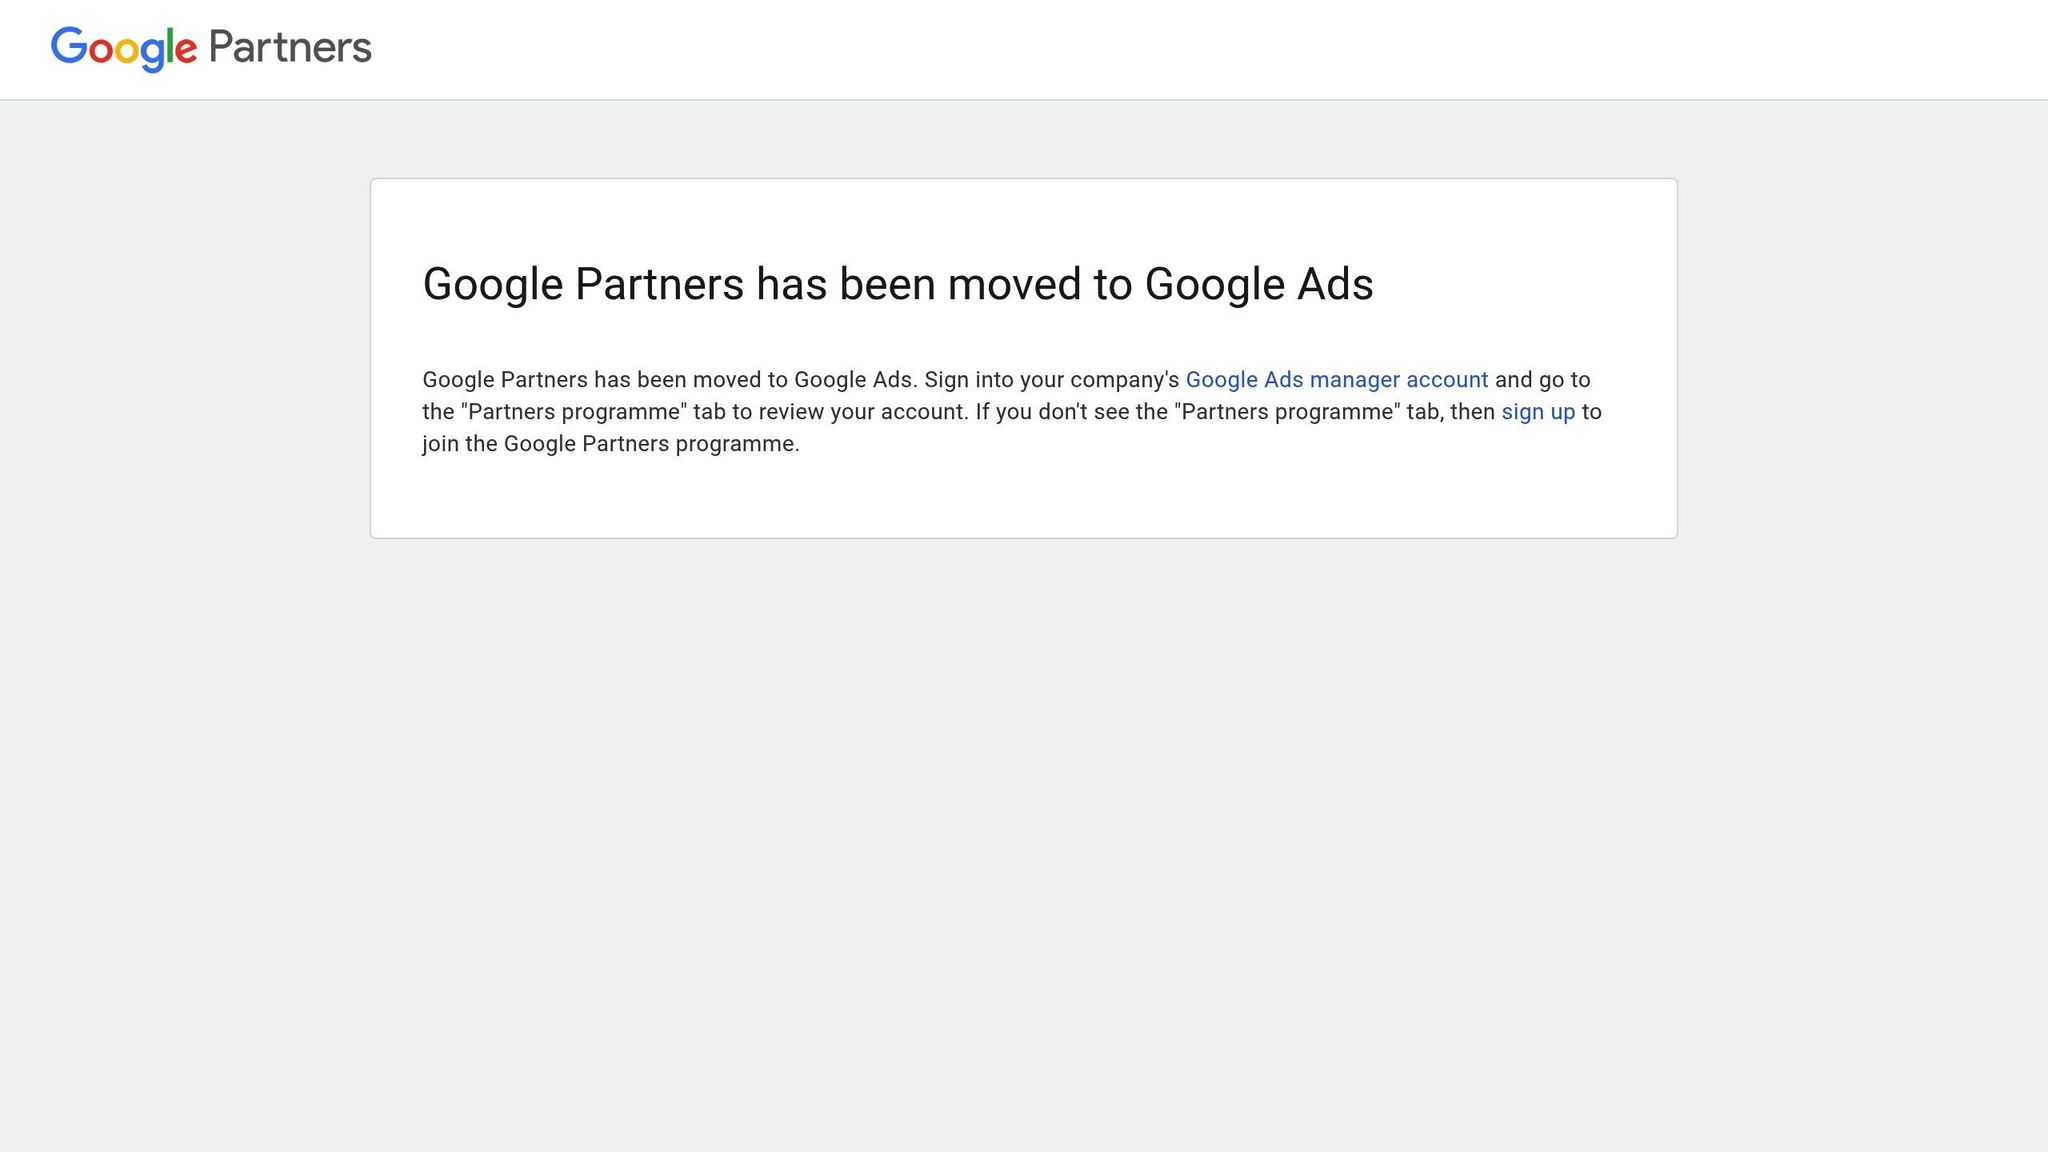Click the phrase 'Partners programme' in quotes
2048x1152 pixels.
coord(573,411)
